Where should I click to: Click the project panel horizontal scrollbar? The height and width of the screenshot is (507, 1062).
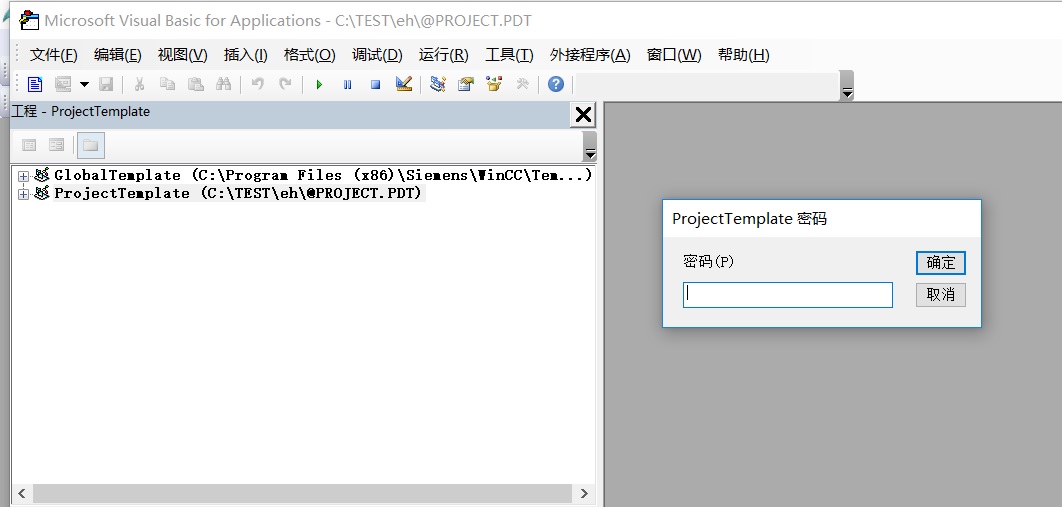click(300, 494)
